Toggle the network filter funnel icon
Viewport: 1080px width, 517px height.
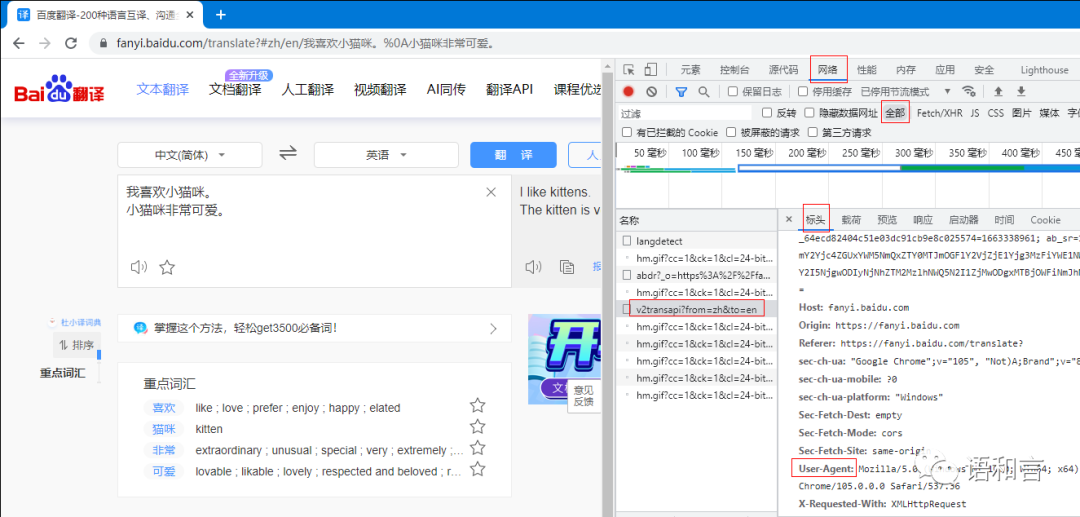(x=681, y=91)
